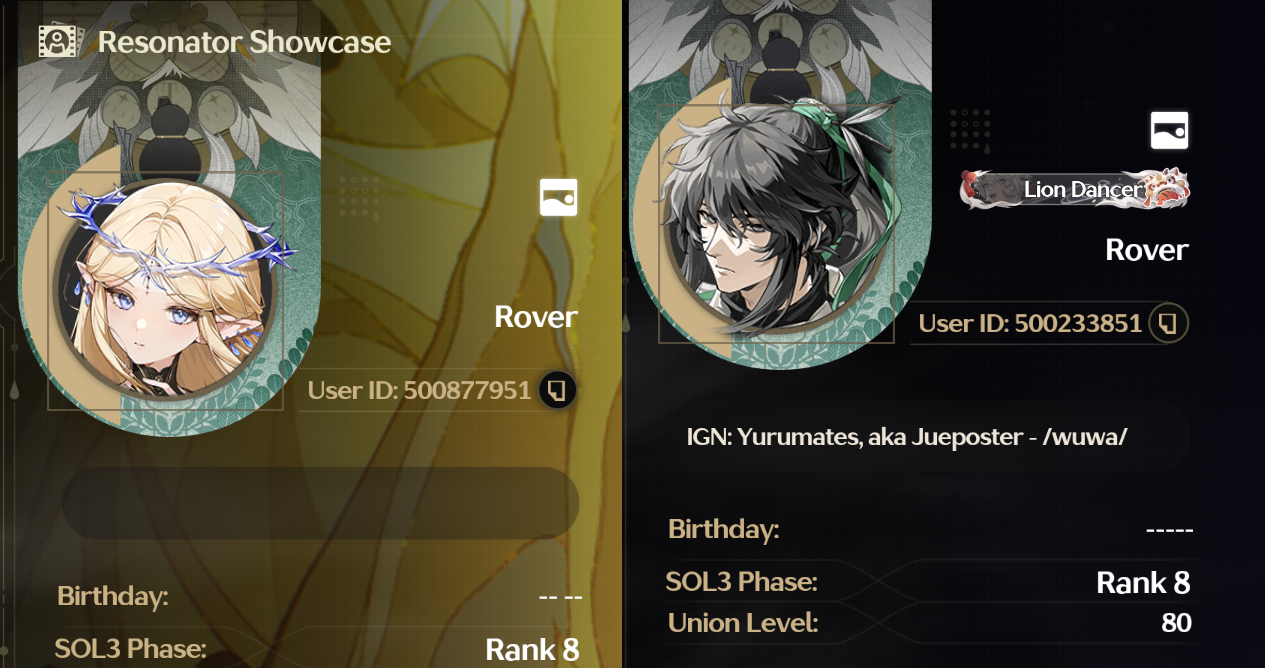The image size is (1265, 668).
Task: Click the Lion Dancer title badge
Action: coord(1075,189)
